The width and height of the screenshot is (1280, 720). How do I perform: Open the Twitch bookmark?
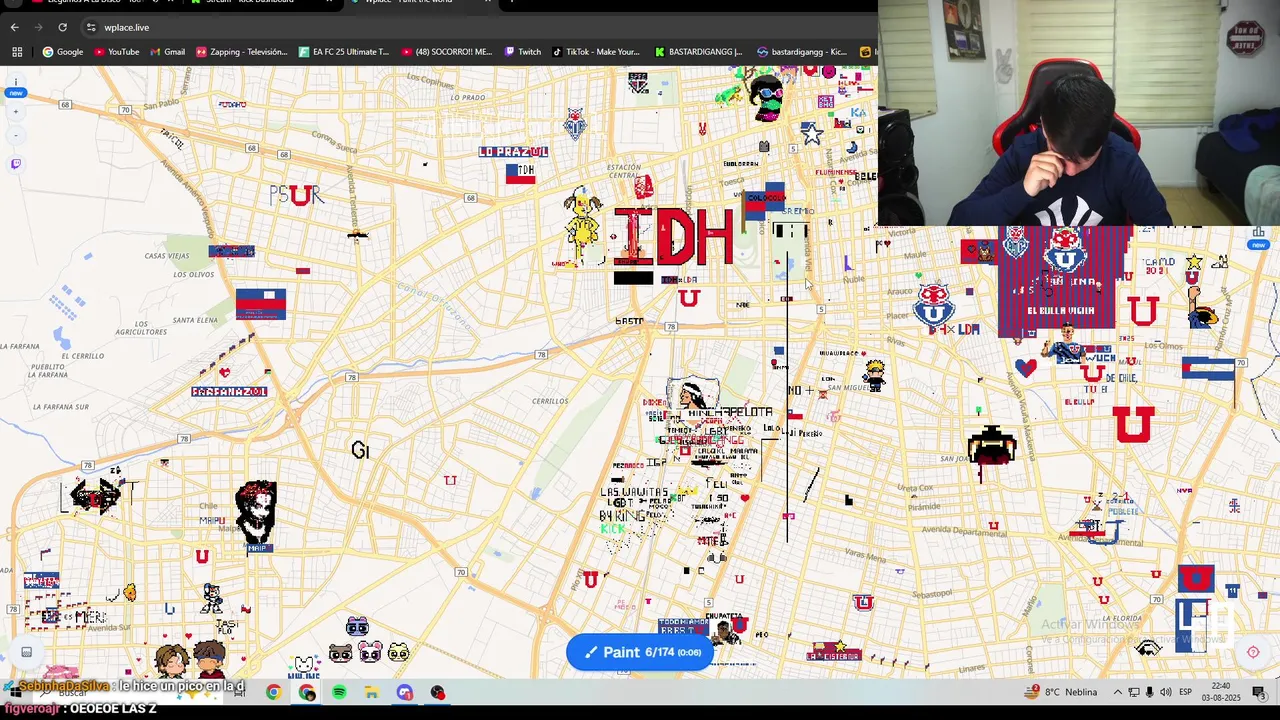(x=522, y=52)
